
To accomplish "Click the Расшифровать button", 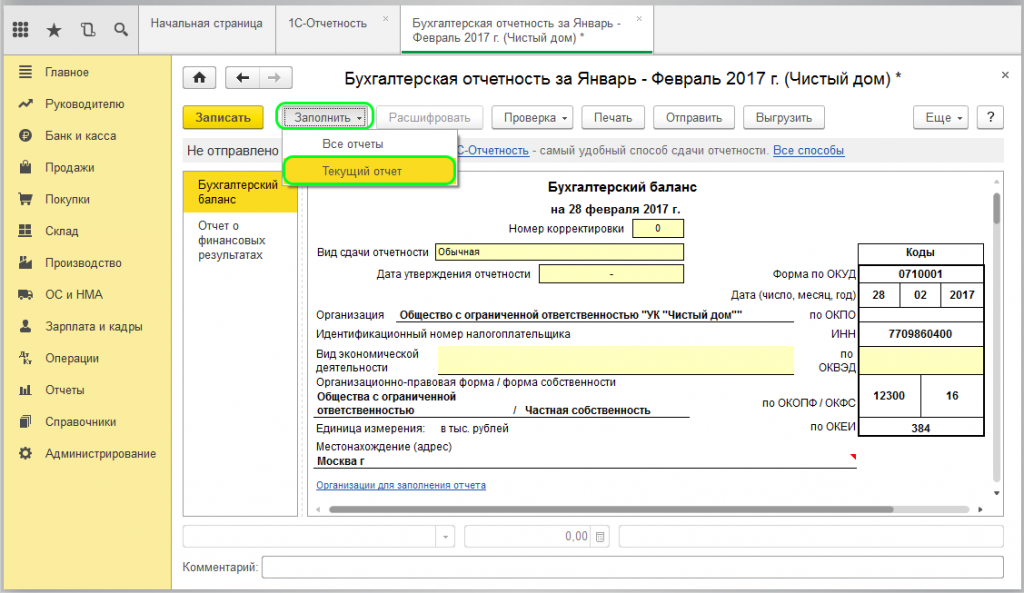I will (x=429, y=118).
